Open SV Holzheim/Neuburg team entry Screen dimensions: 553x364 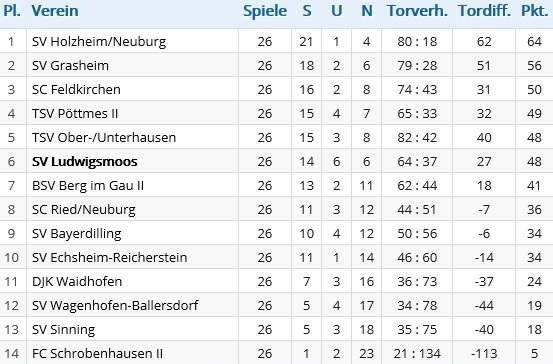tap(99, 42)
